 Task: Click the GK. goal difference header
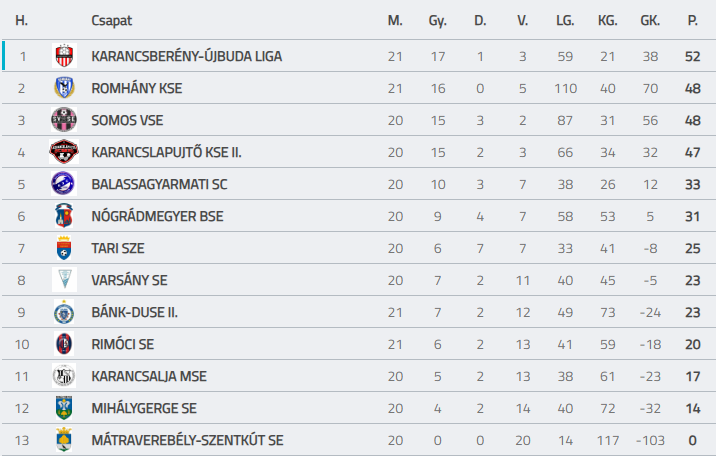(x=650, y=21)
